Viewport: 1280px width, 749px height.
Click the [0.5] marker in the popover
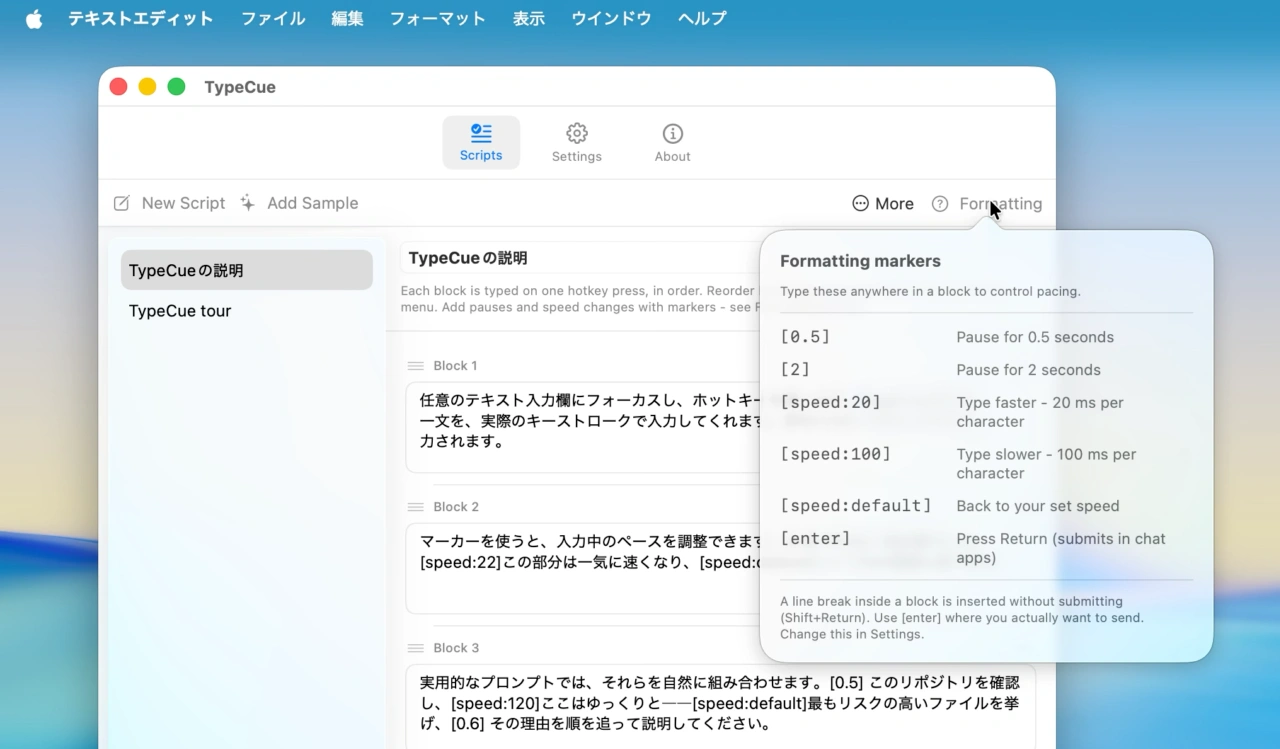click(x=805, y=337)
